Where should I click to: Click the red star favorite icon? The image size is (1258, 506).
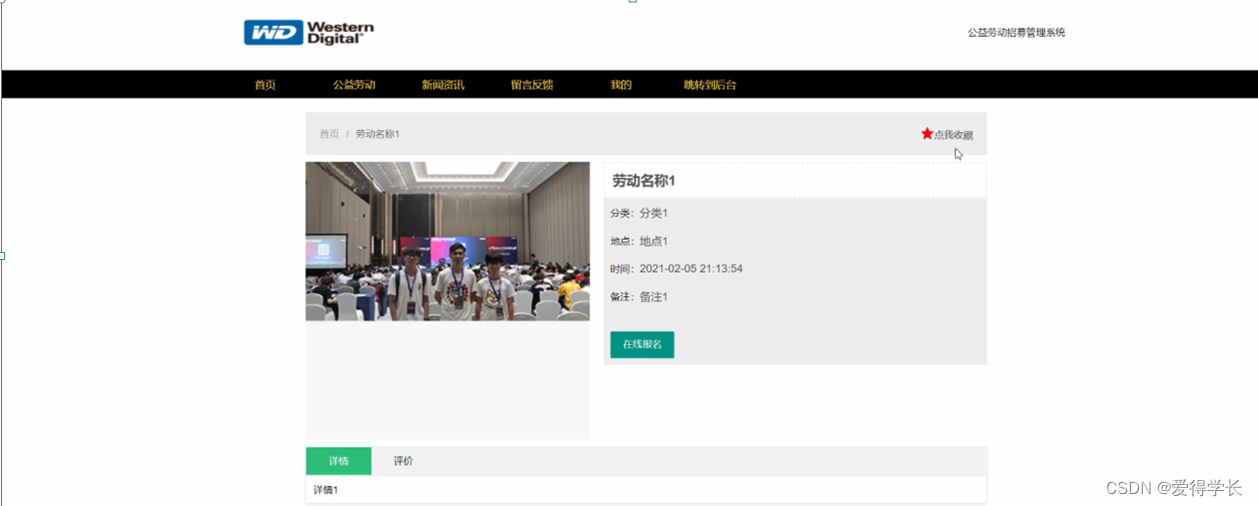click(x=927, y=133)
